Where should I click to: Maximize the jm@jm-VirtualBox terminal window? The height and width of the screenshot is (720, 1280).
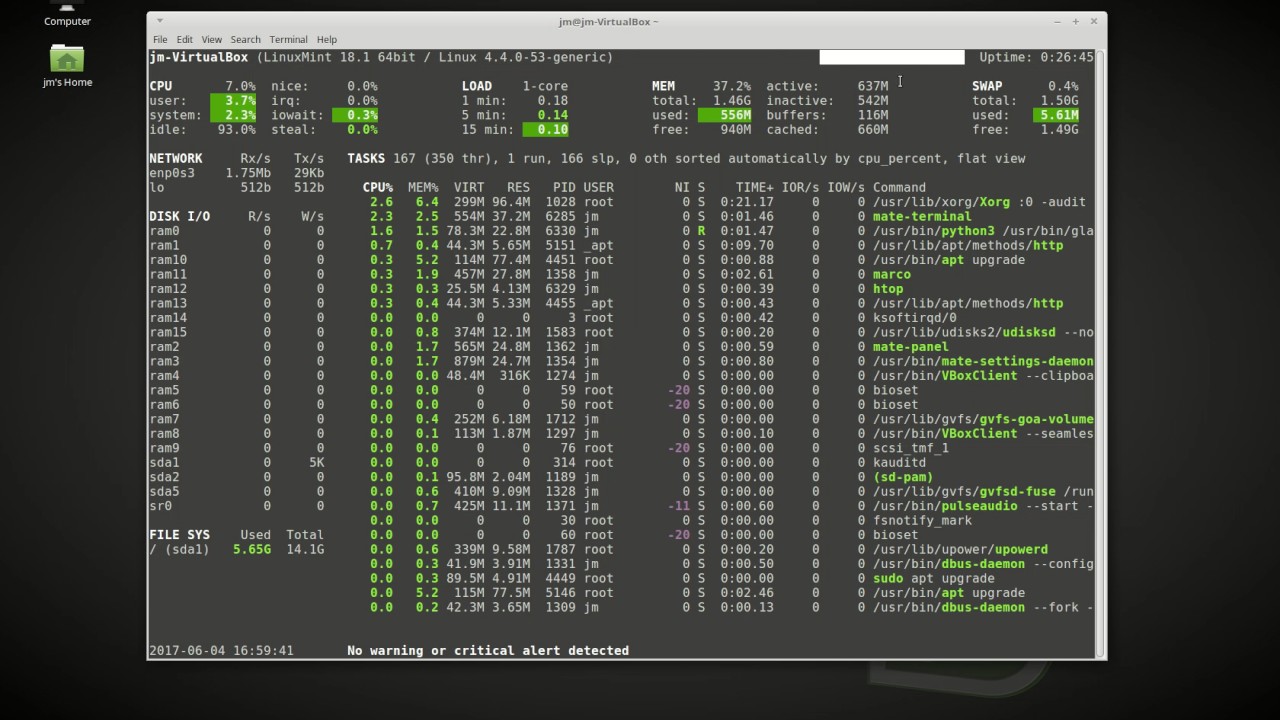pos(1075,21)
